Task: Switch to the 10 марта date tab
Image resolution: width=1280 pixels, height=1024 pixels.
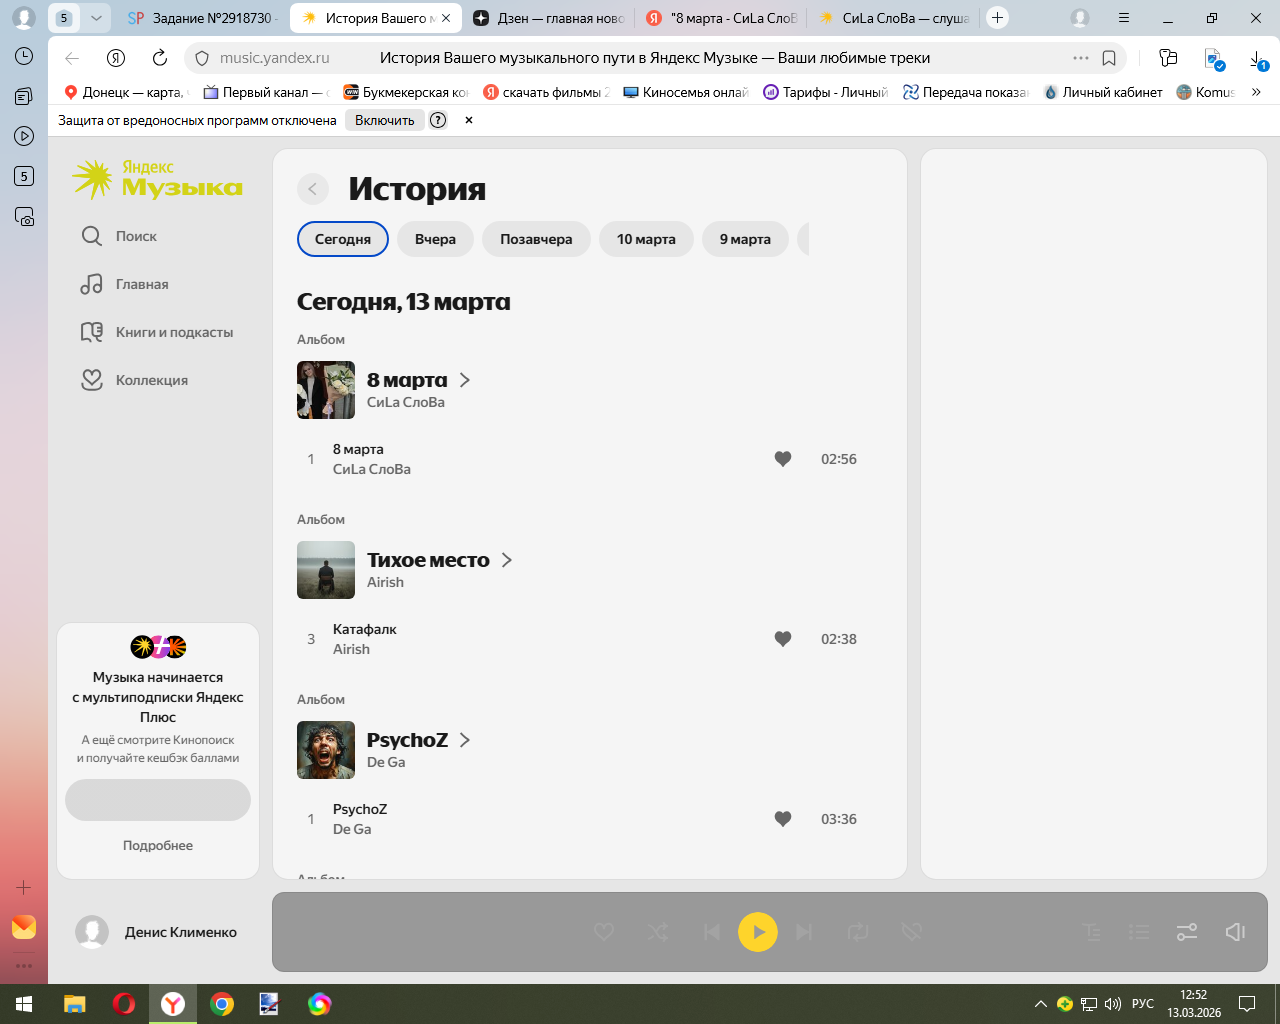Action: point(646,239)
